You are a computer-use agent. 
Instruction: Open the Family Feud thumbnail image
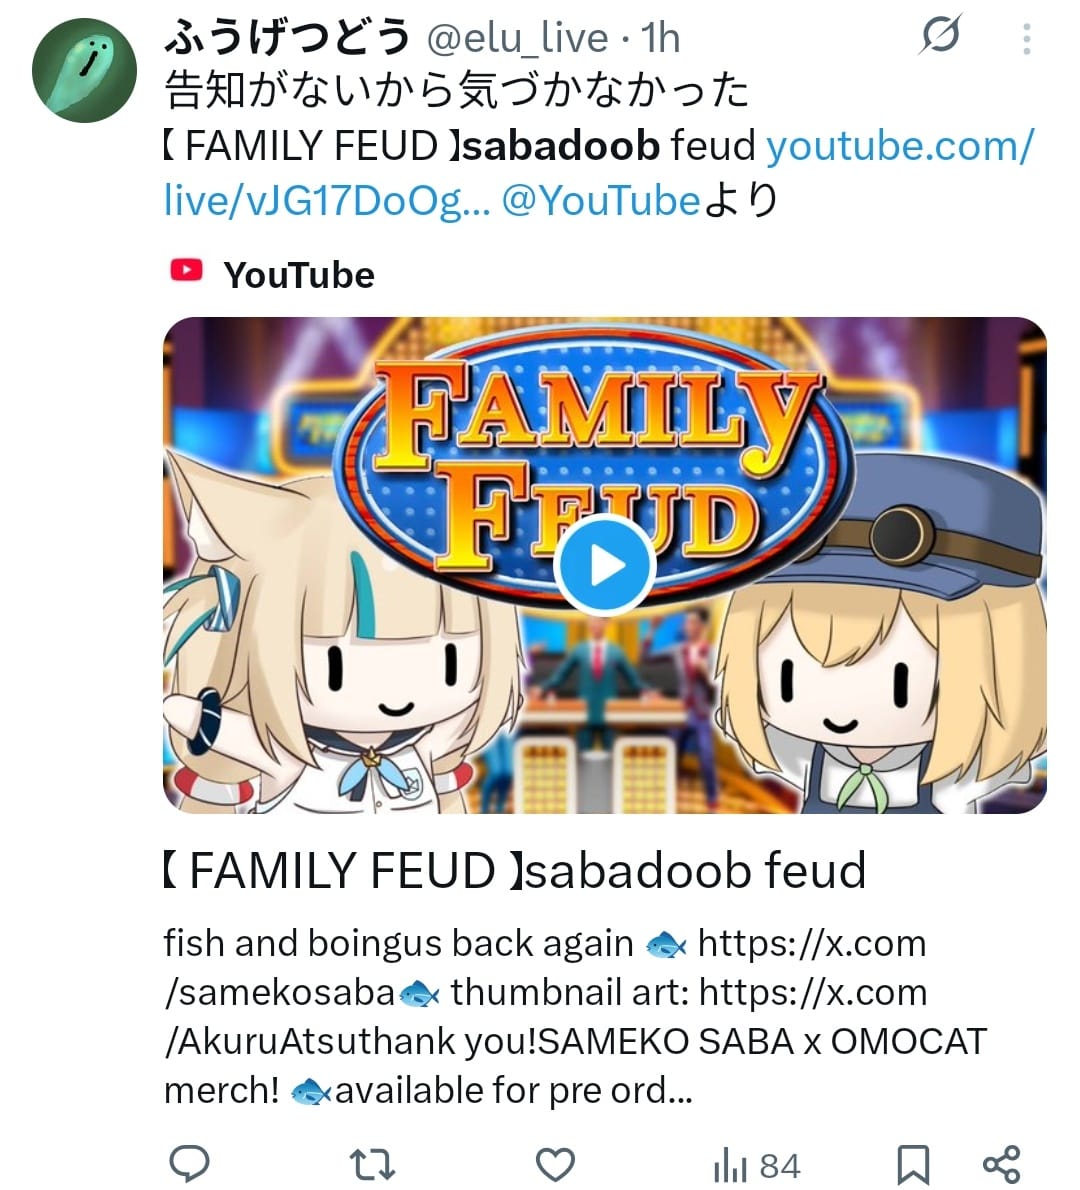point(605,565)
